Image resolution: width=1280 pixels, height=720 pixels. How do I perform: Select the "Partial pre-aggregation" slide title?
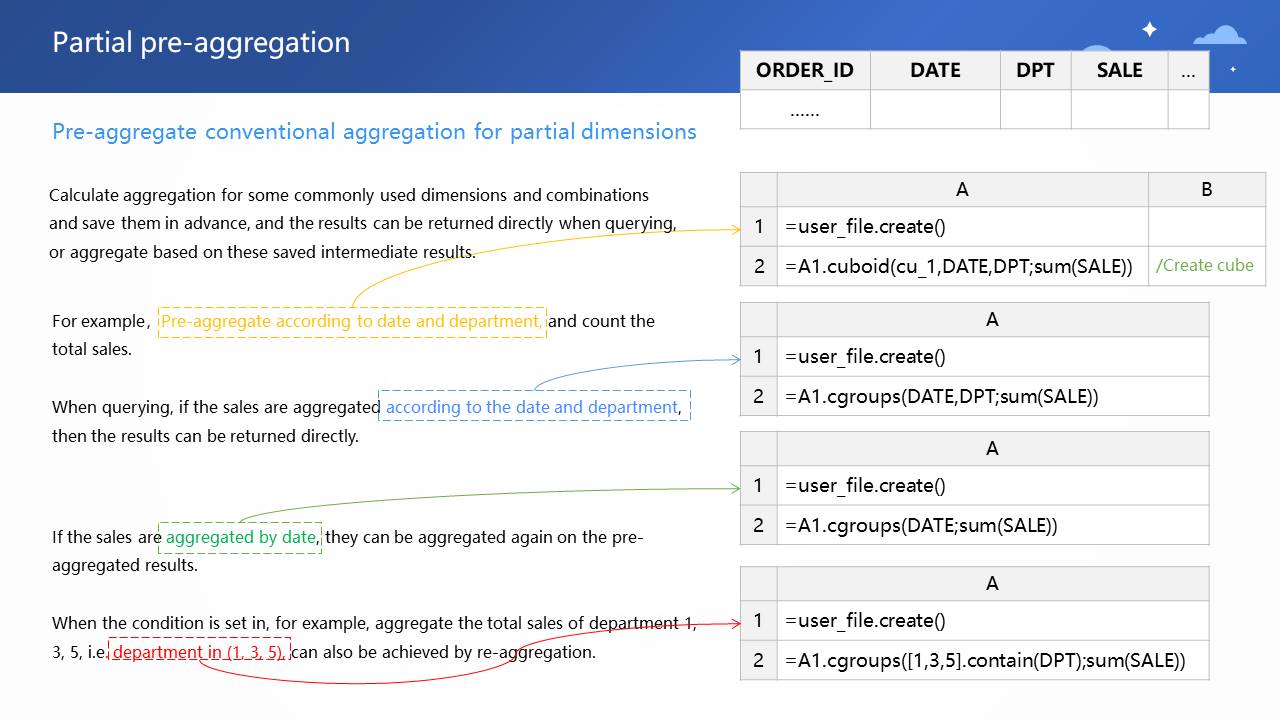click(201, 43)
